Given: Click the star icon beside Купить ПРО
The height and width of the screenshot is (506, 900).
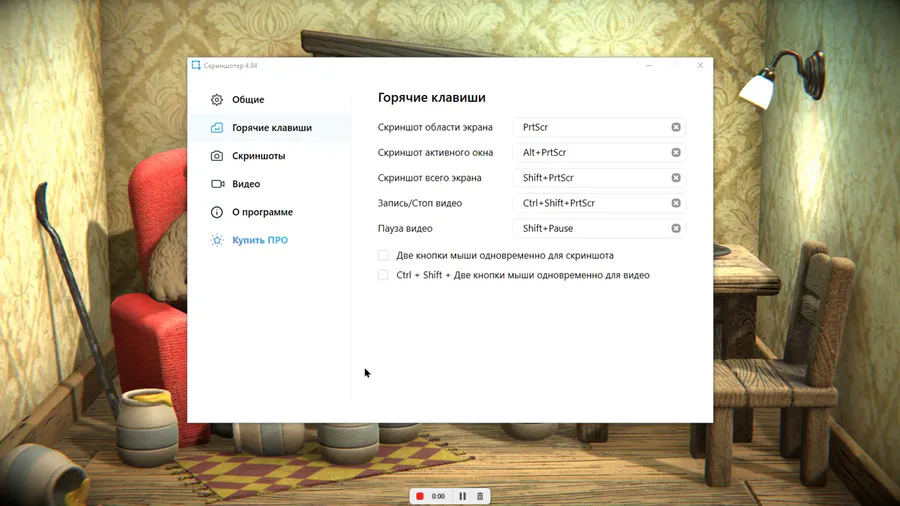Looking at the screenshot, I should (x=216, y=240).
